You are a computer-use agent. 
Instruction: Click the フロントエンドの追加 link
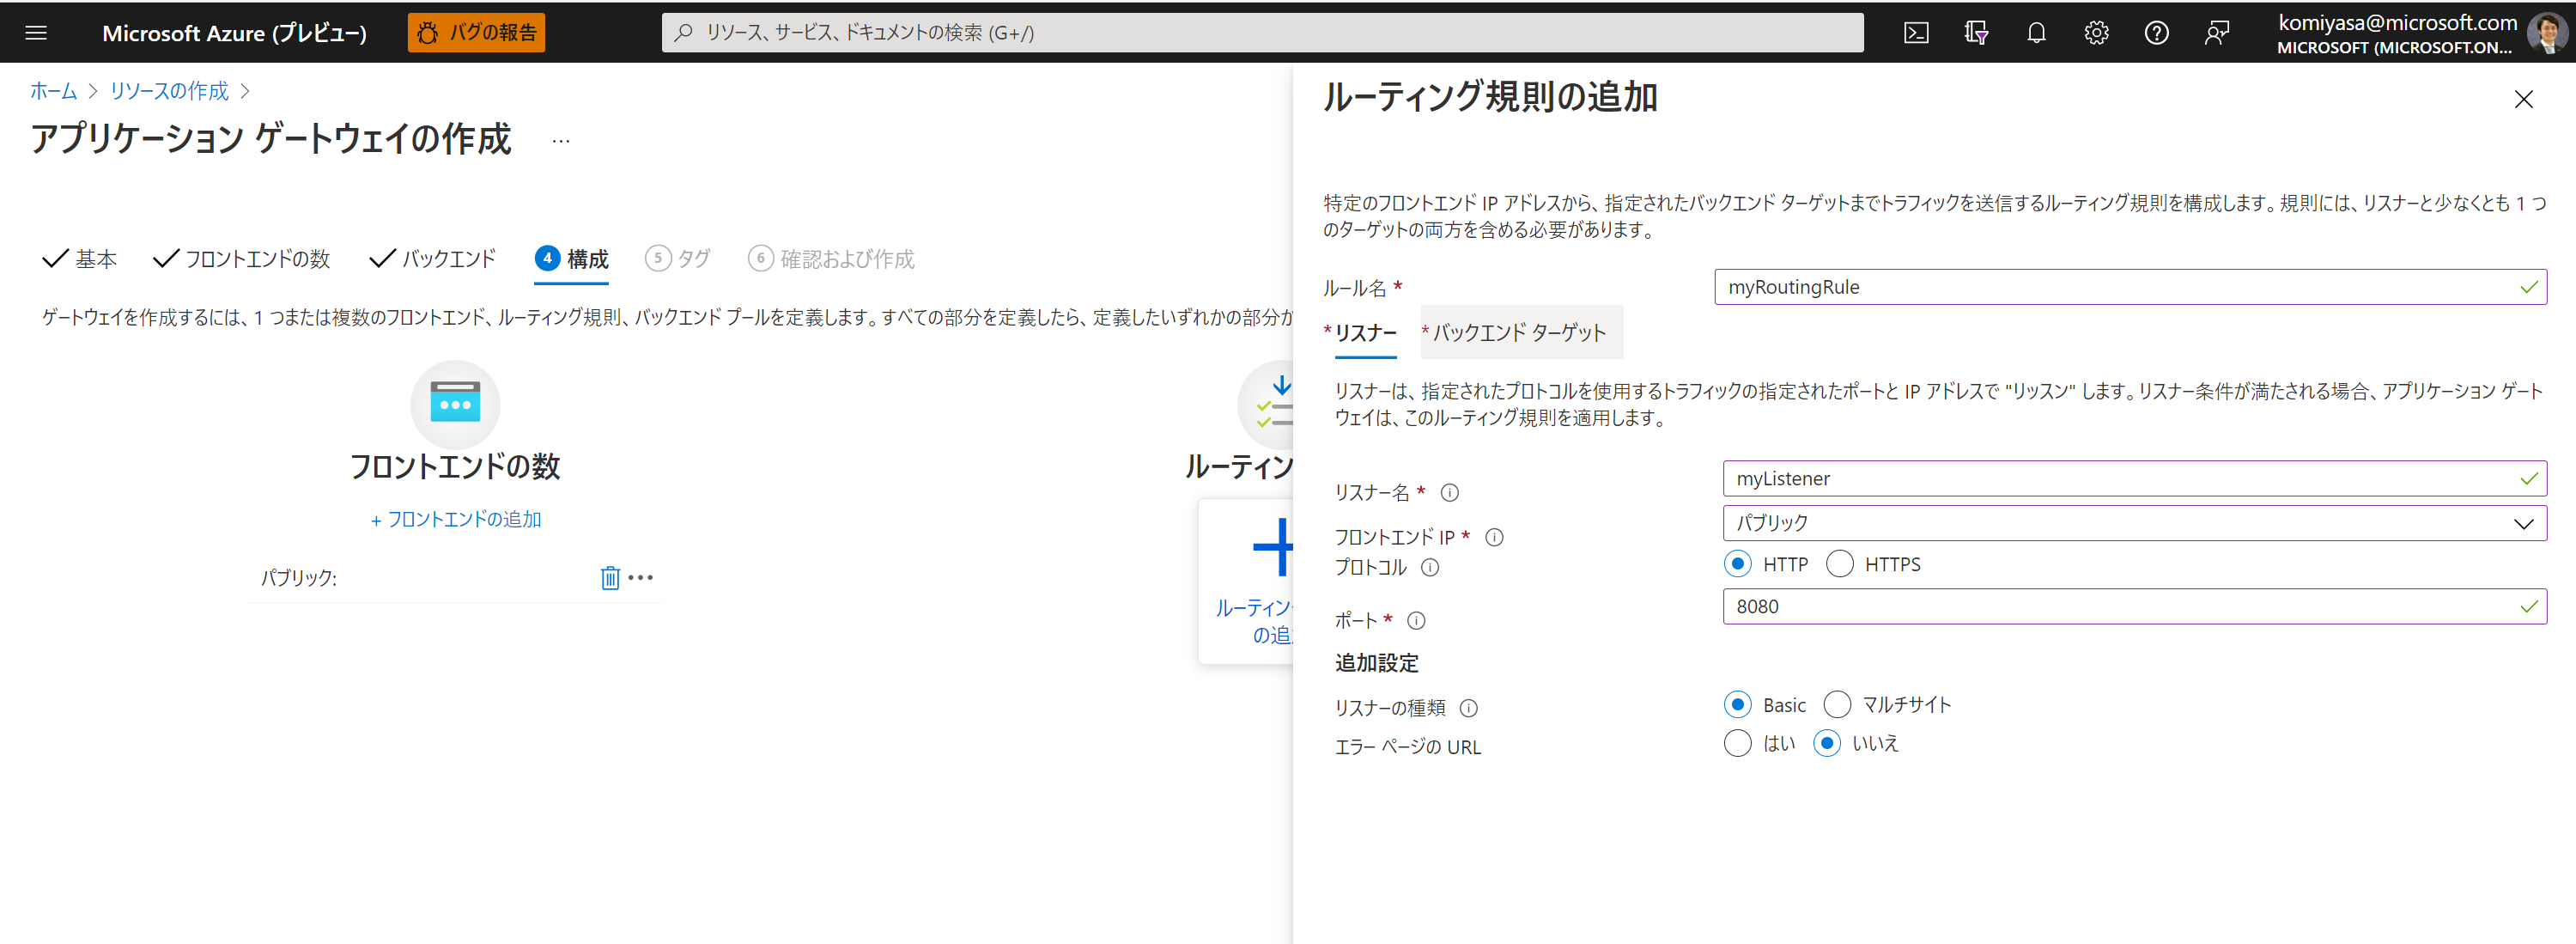point(455,519)
